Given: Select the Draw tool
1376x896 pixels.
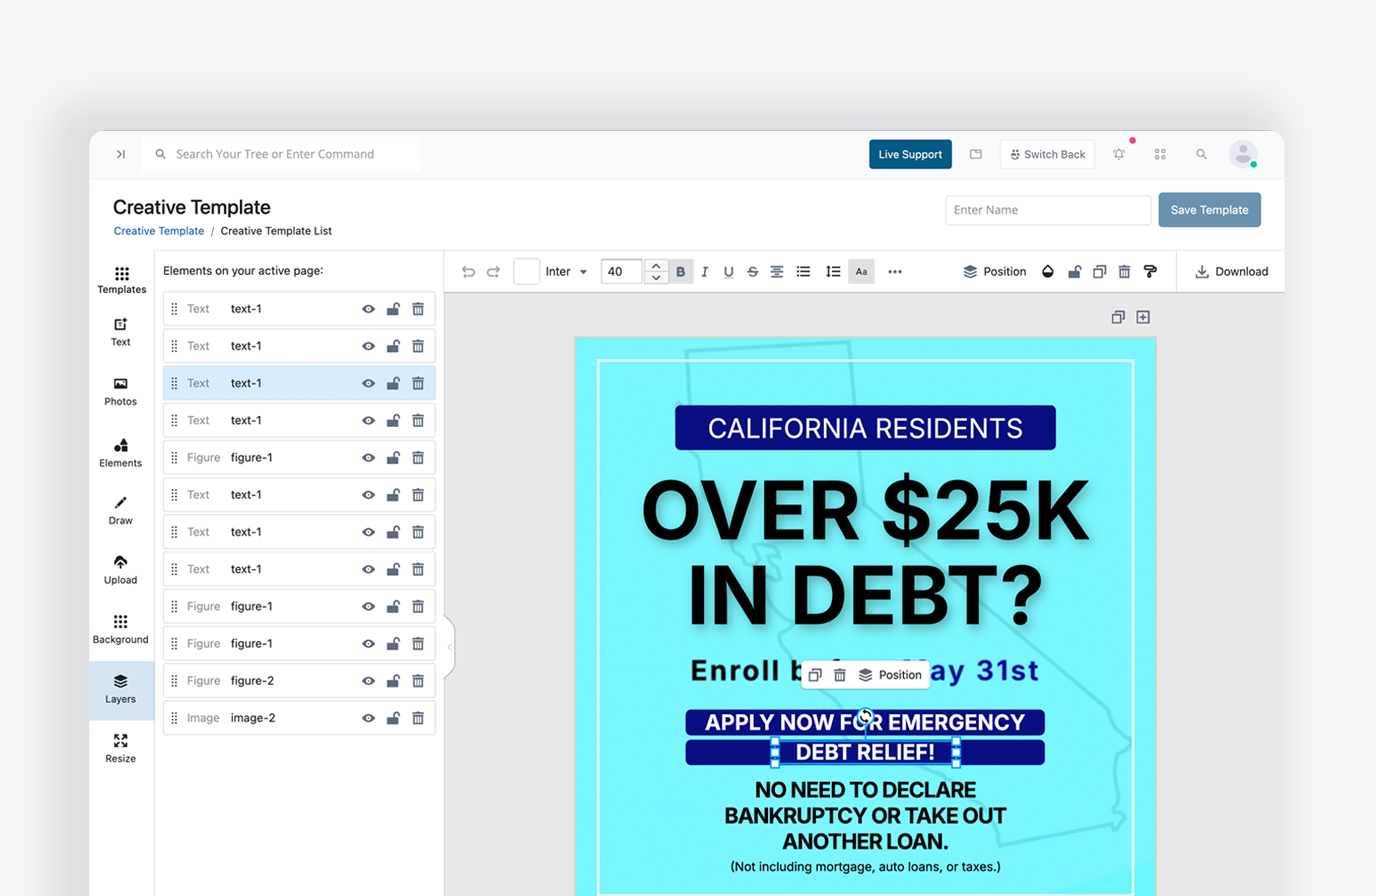Looking at the screenshot, I should [x=120, y=509].
